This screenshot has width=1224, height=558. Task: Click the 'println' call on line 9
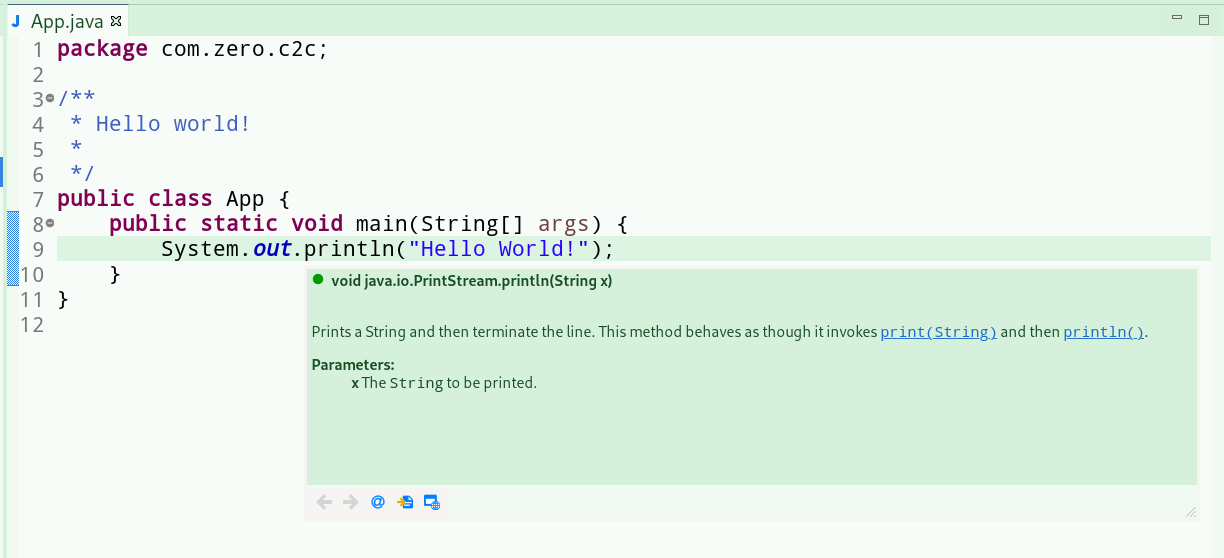(x=349, y=249)
